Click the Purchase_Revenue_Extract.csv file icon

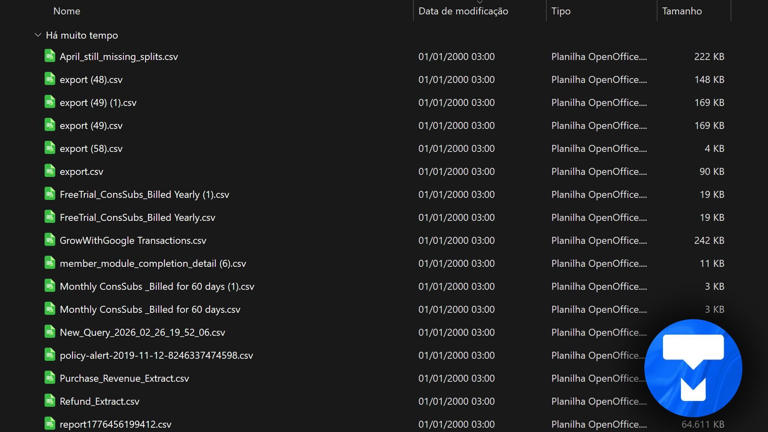pyautogui.click(x=50, y=379)
